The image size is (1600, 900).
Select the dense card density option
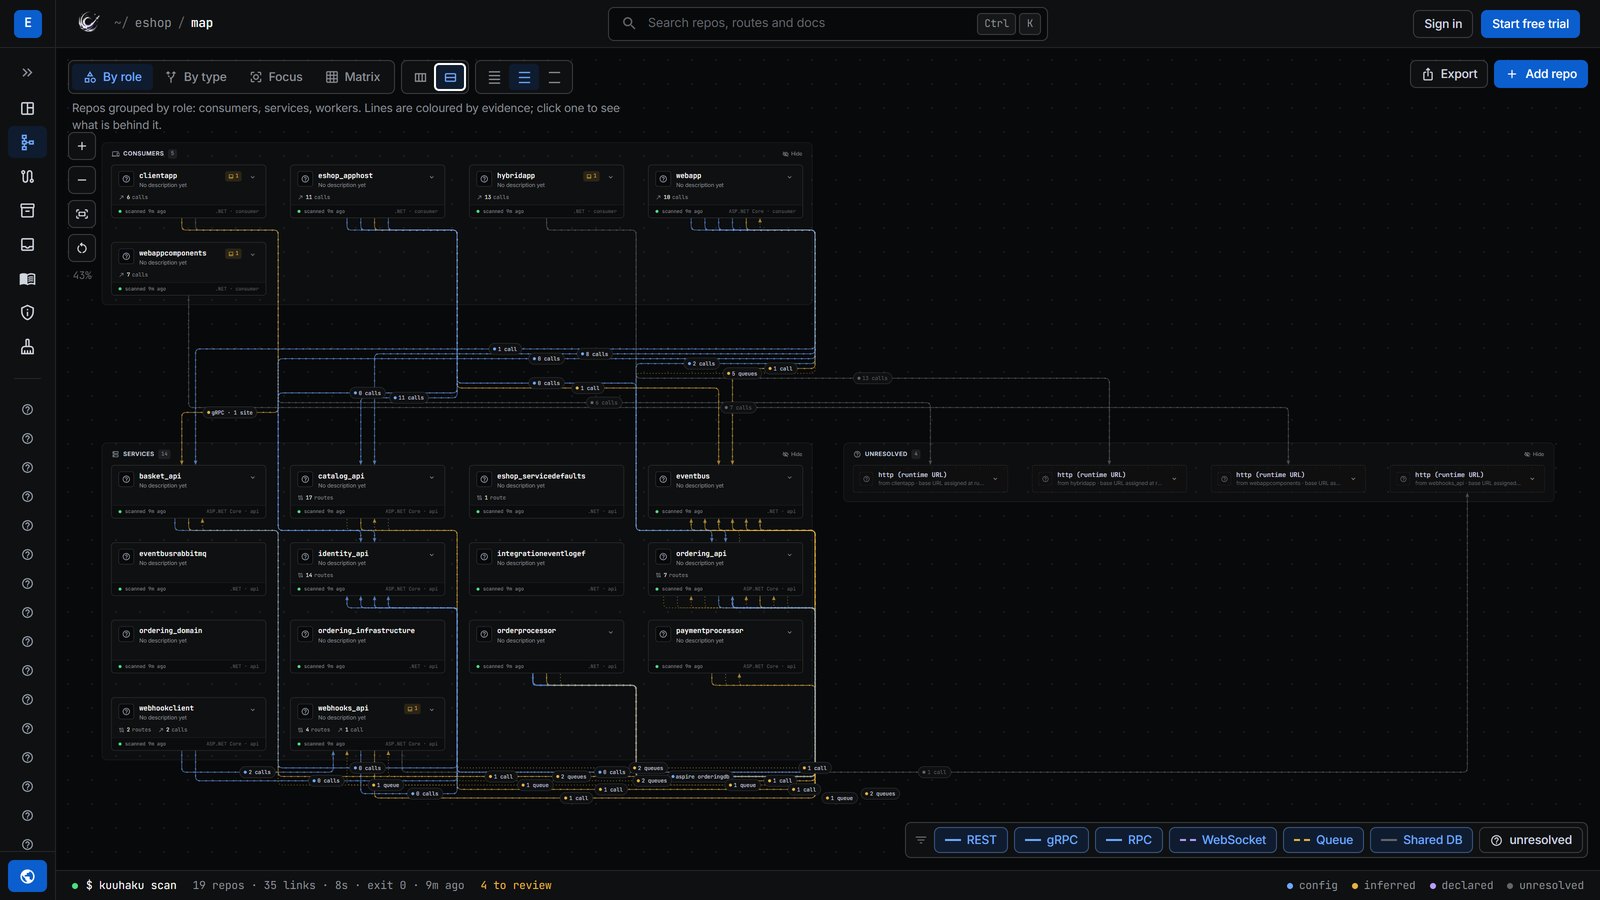[494, 77]
